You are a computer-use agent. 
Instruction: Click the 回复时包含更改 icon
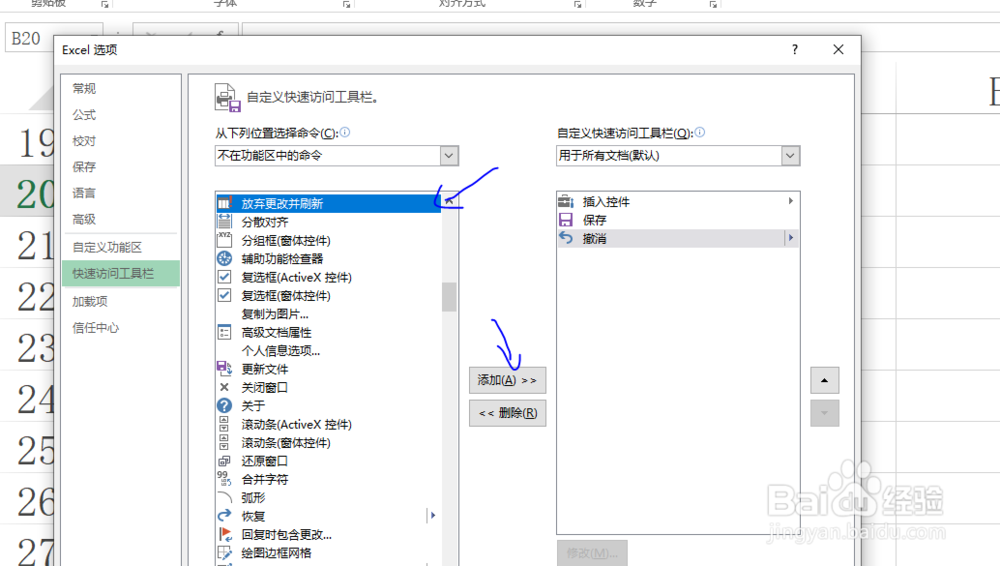click(224, 534)
